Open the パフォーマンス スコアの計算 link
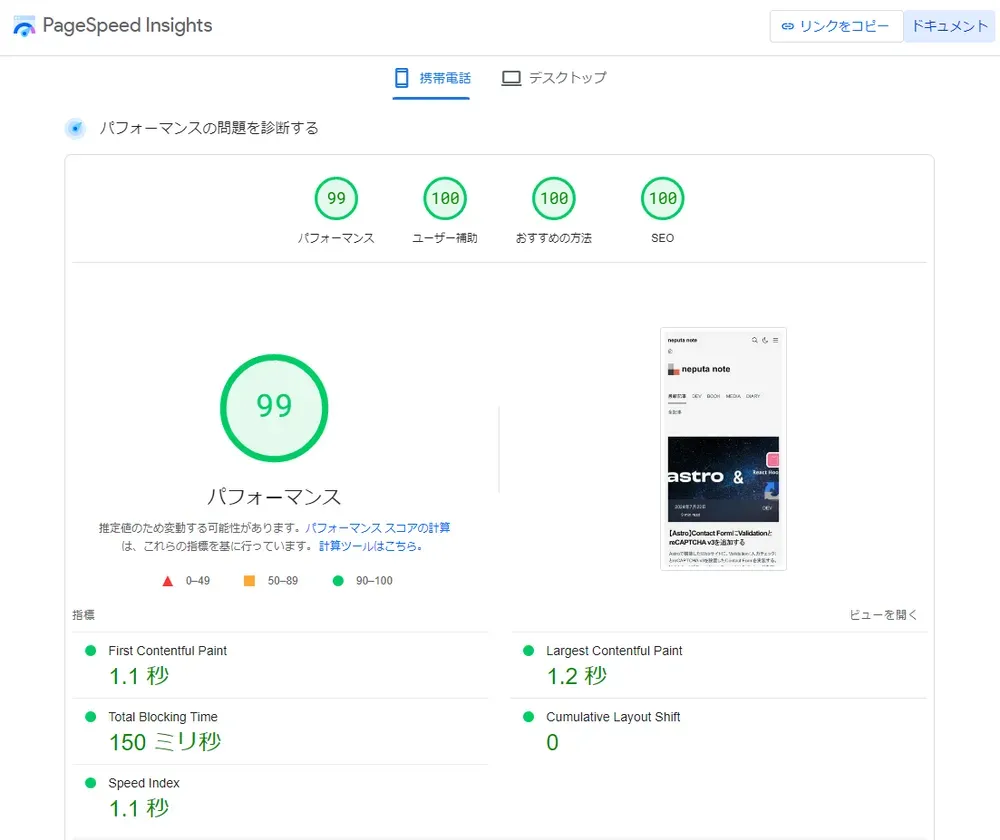This screenshot has height=840, width=1000. (x=377, y=528)
